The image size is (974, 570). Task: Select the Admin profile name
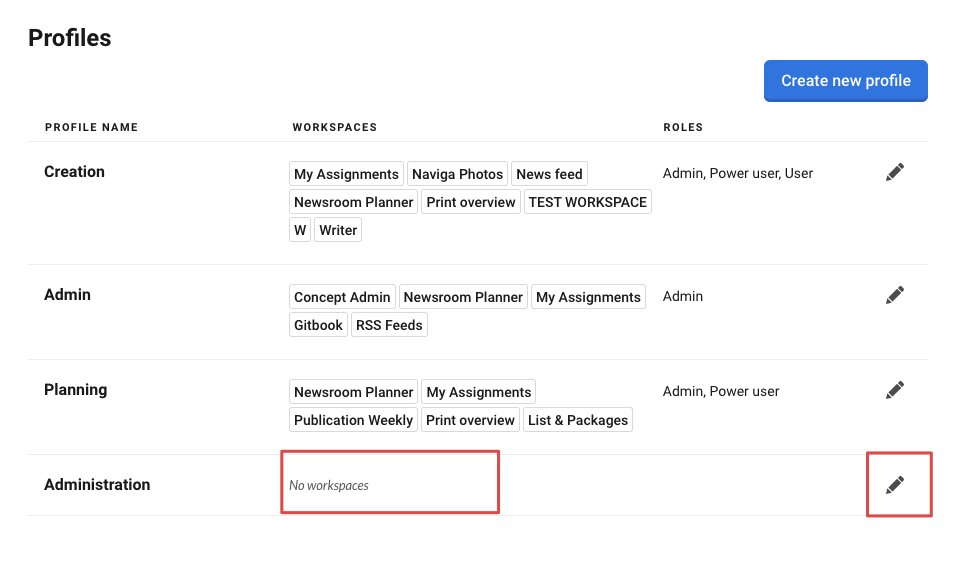click(67, 295)
